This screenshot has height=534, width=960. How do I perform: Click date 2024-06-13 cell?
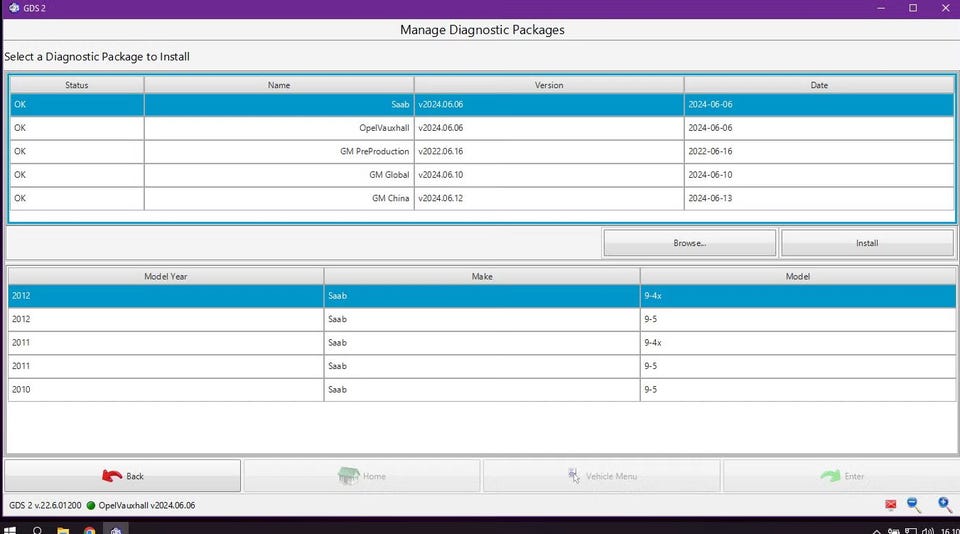819,198
